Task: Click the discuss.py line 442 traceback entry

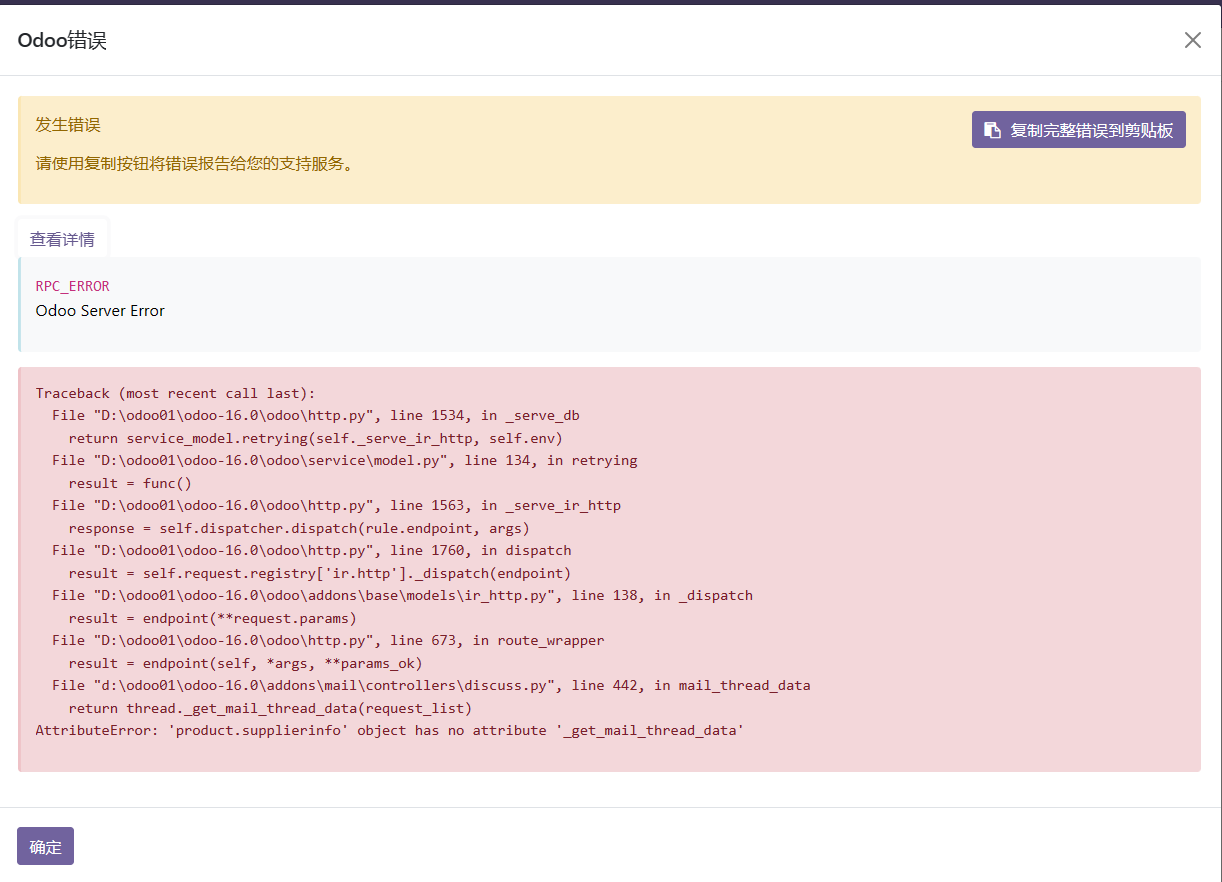Action: click(431, 685)
